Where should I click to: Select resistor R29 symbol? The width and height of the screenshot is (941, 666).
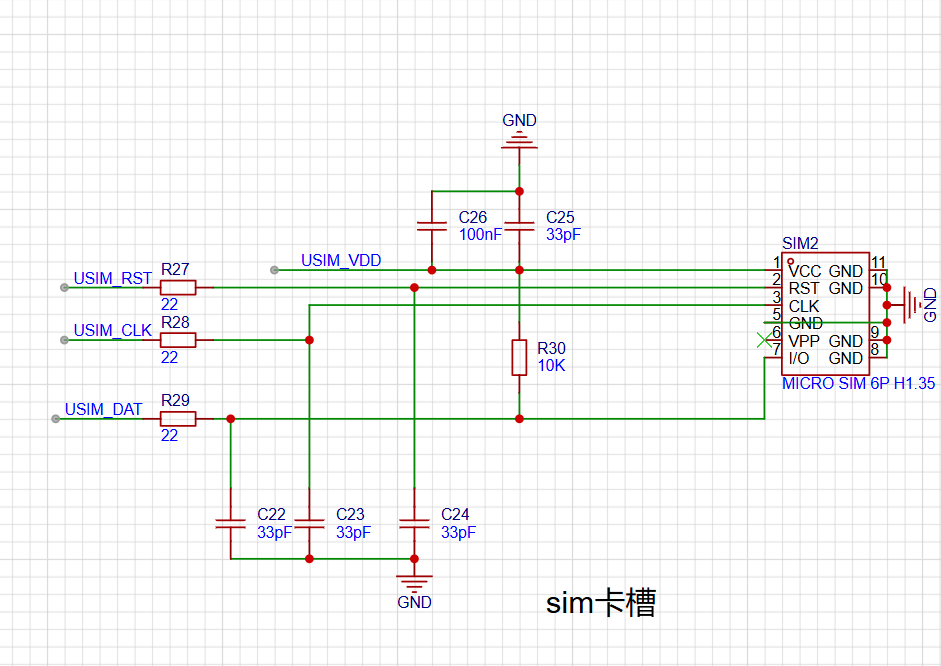[178, 419]
